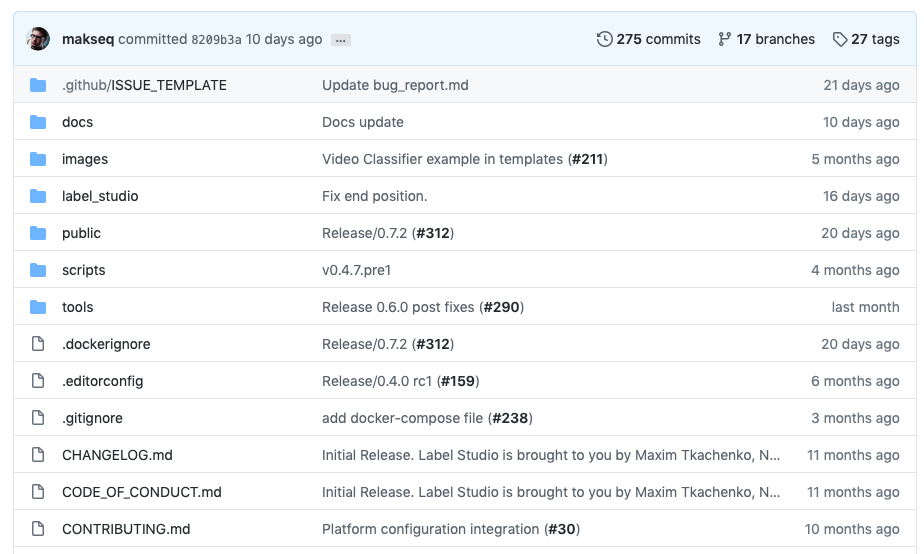The width and height of the screenshot is (924, 554).
Task: Open 'Video Classifier example in templates' commit
Action: (443, 159)
